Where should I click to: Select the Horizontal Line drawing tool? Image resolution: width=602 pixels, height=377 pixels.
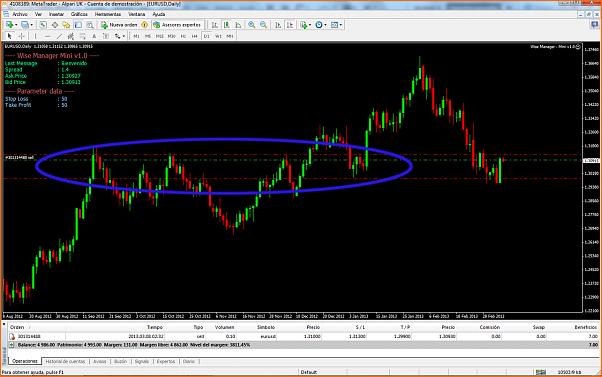pos(48,36)
